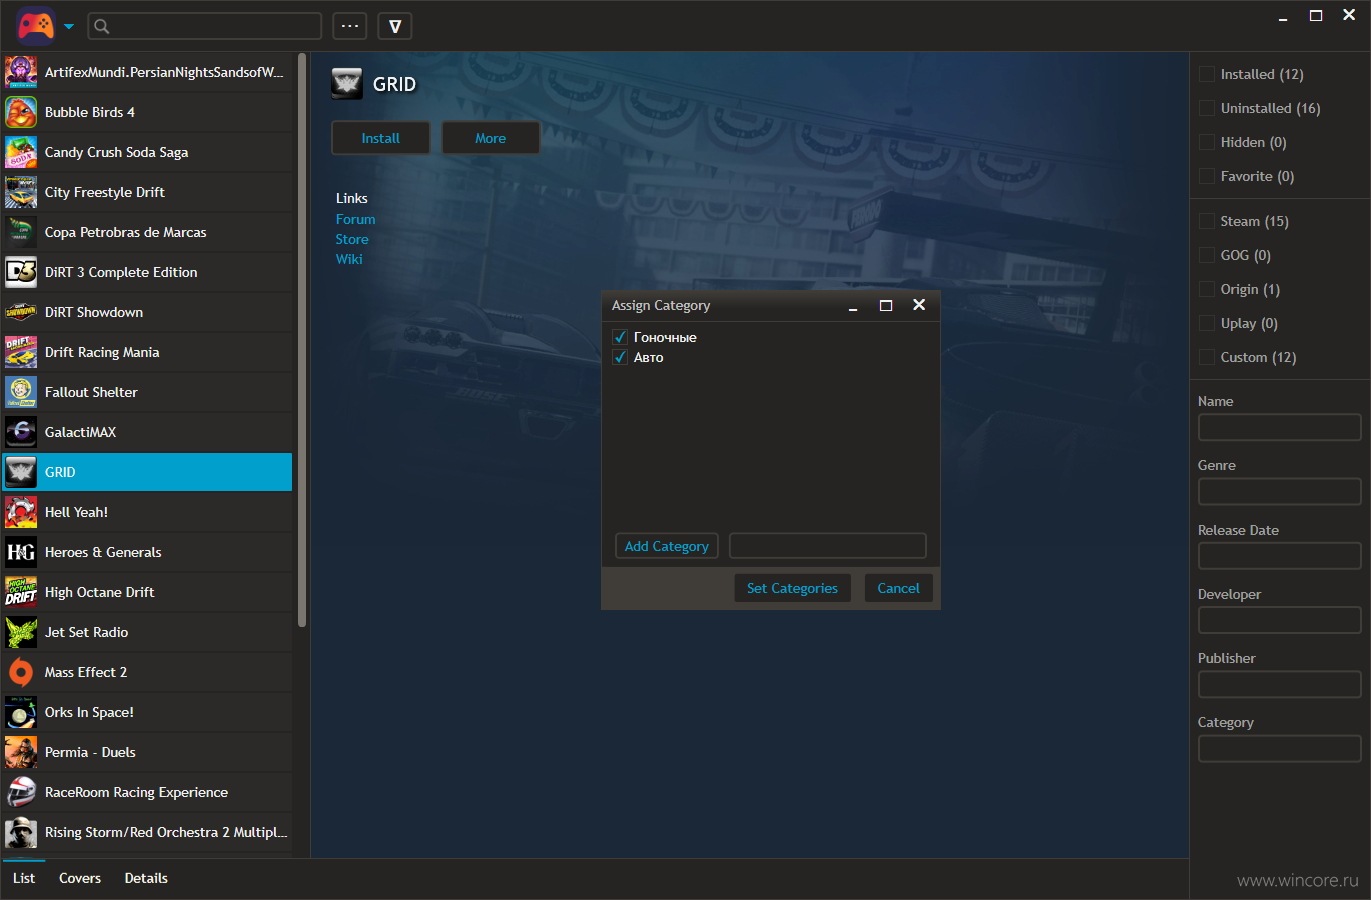Select the Jet Set Radio icon
Viewport: 1371px width, 900px height.
point(21,632)
